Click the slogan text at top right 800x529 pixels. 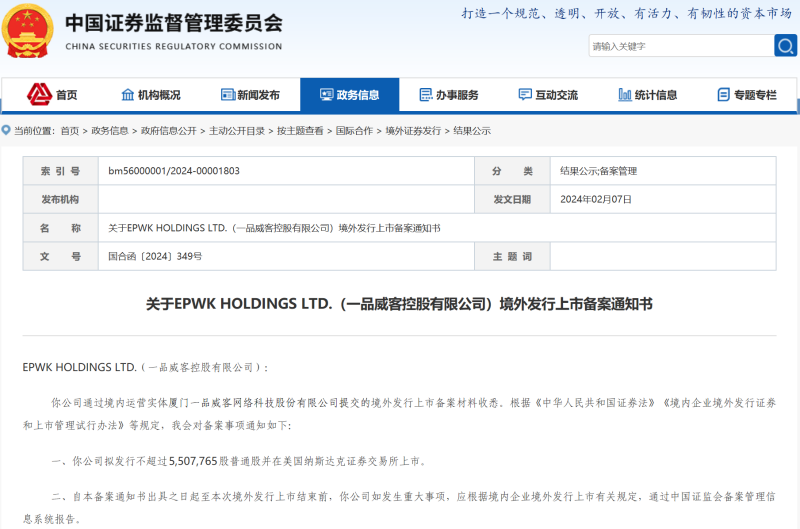point(627,14)
